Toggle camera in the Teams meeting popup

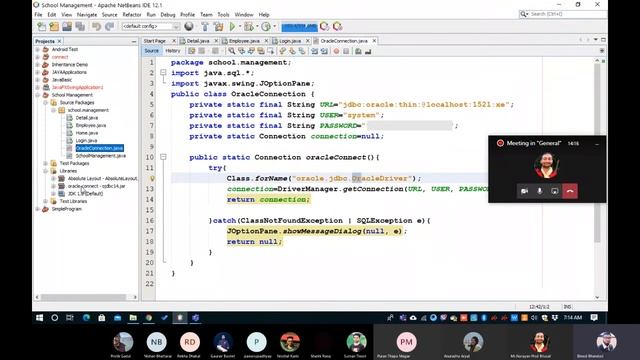coord(524,191)
